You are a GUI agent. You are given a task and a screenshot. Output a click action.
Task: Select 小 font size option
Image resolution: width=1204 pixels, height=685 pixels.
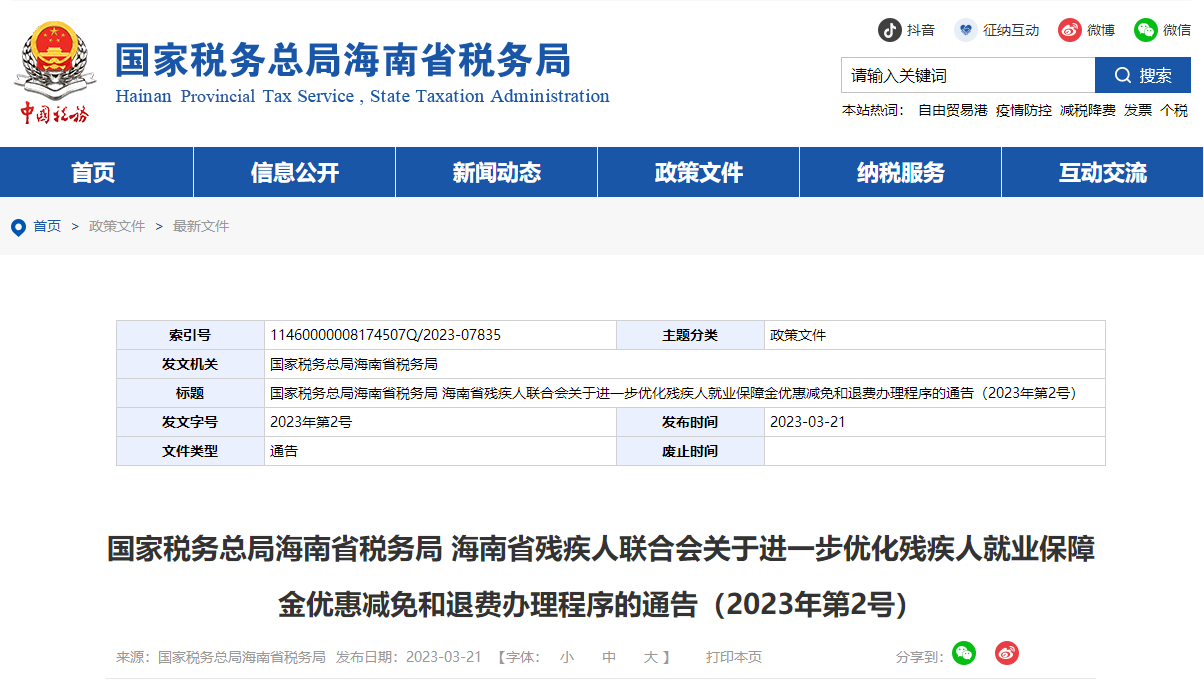pos(567,657)
